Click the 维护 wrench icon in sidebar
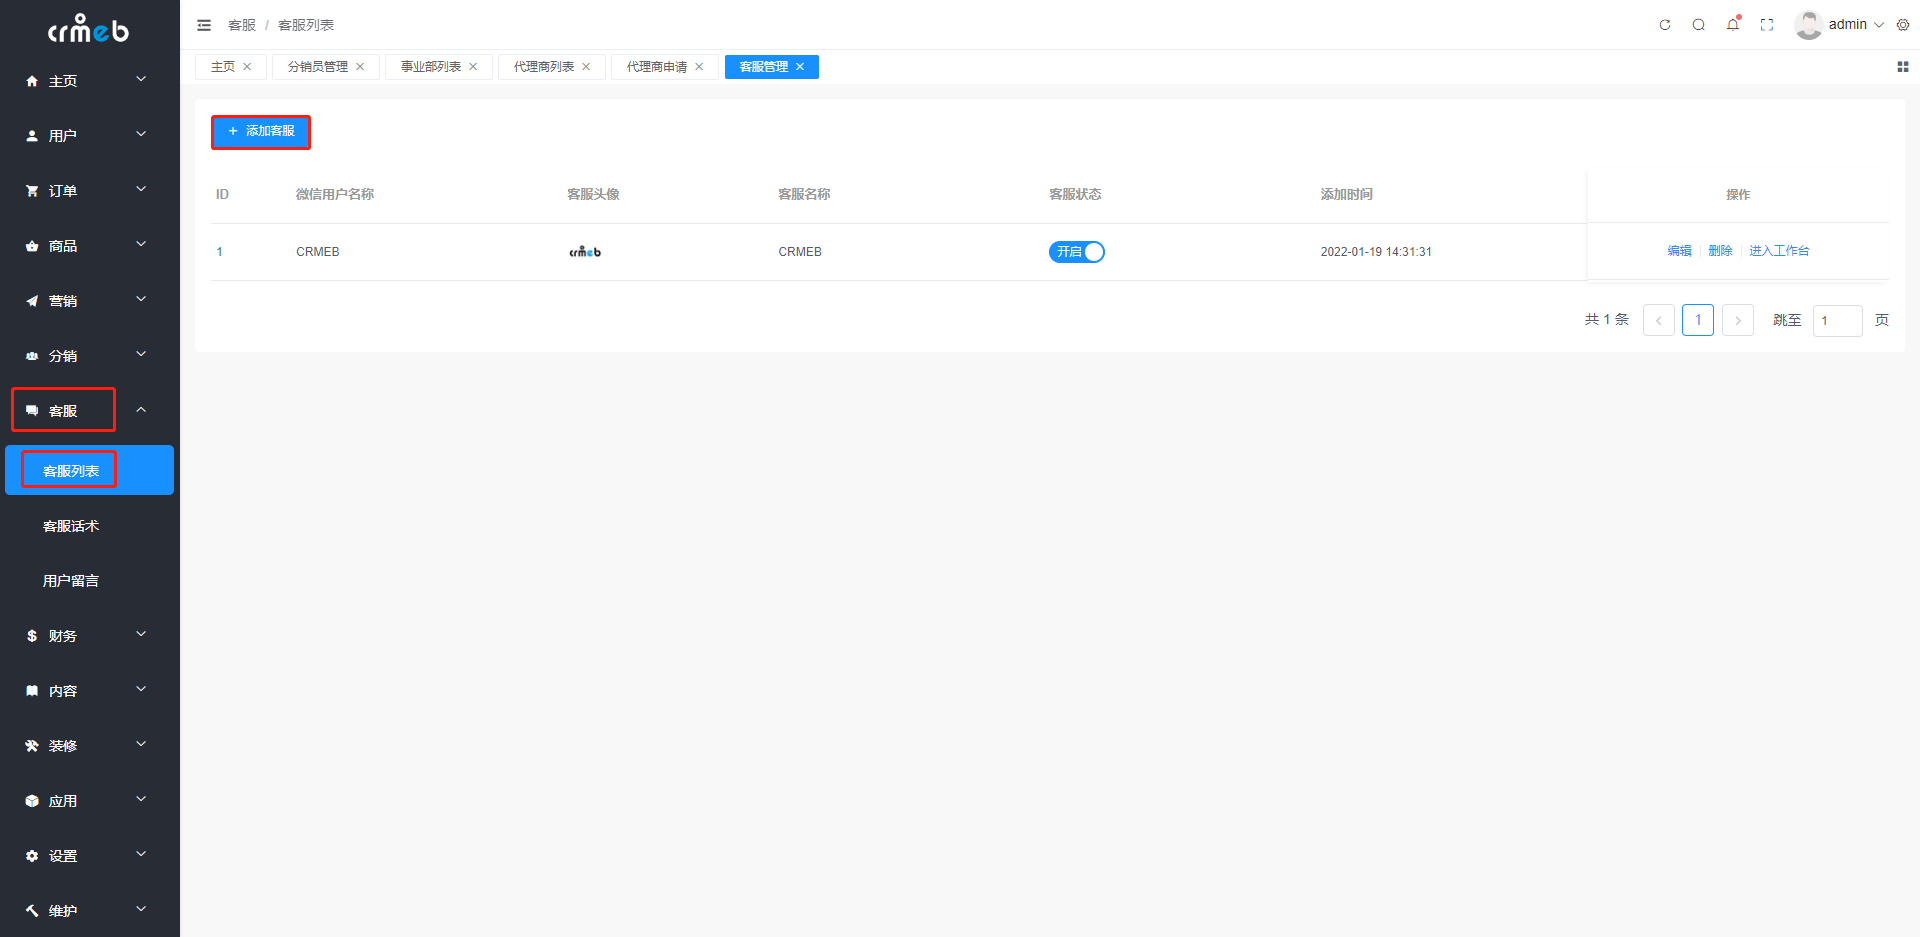The width and height of the screenshot is (1920, 937). point(32,911)
